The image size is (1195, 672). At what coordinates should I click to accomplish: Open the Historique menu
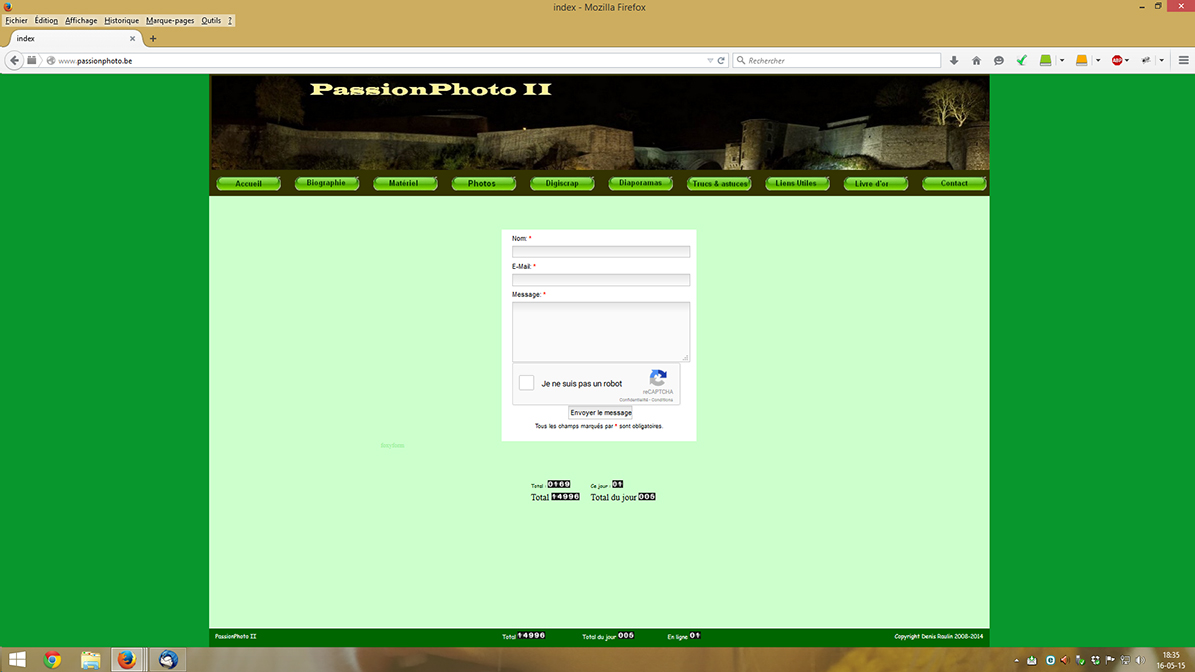122,21
